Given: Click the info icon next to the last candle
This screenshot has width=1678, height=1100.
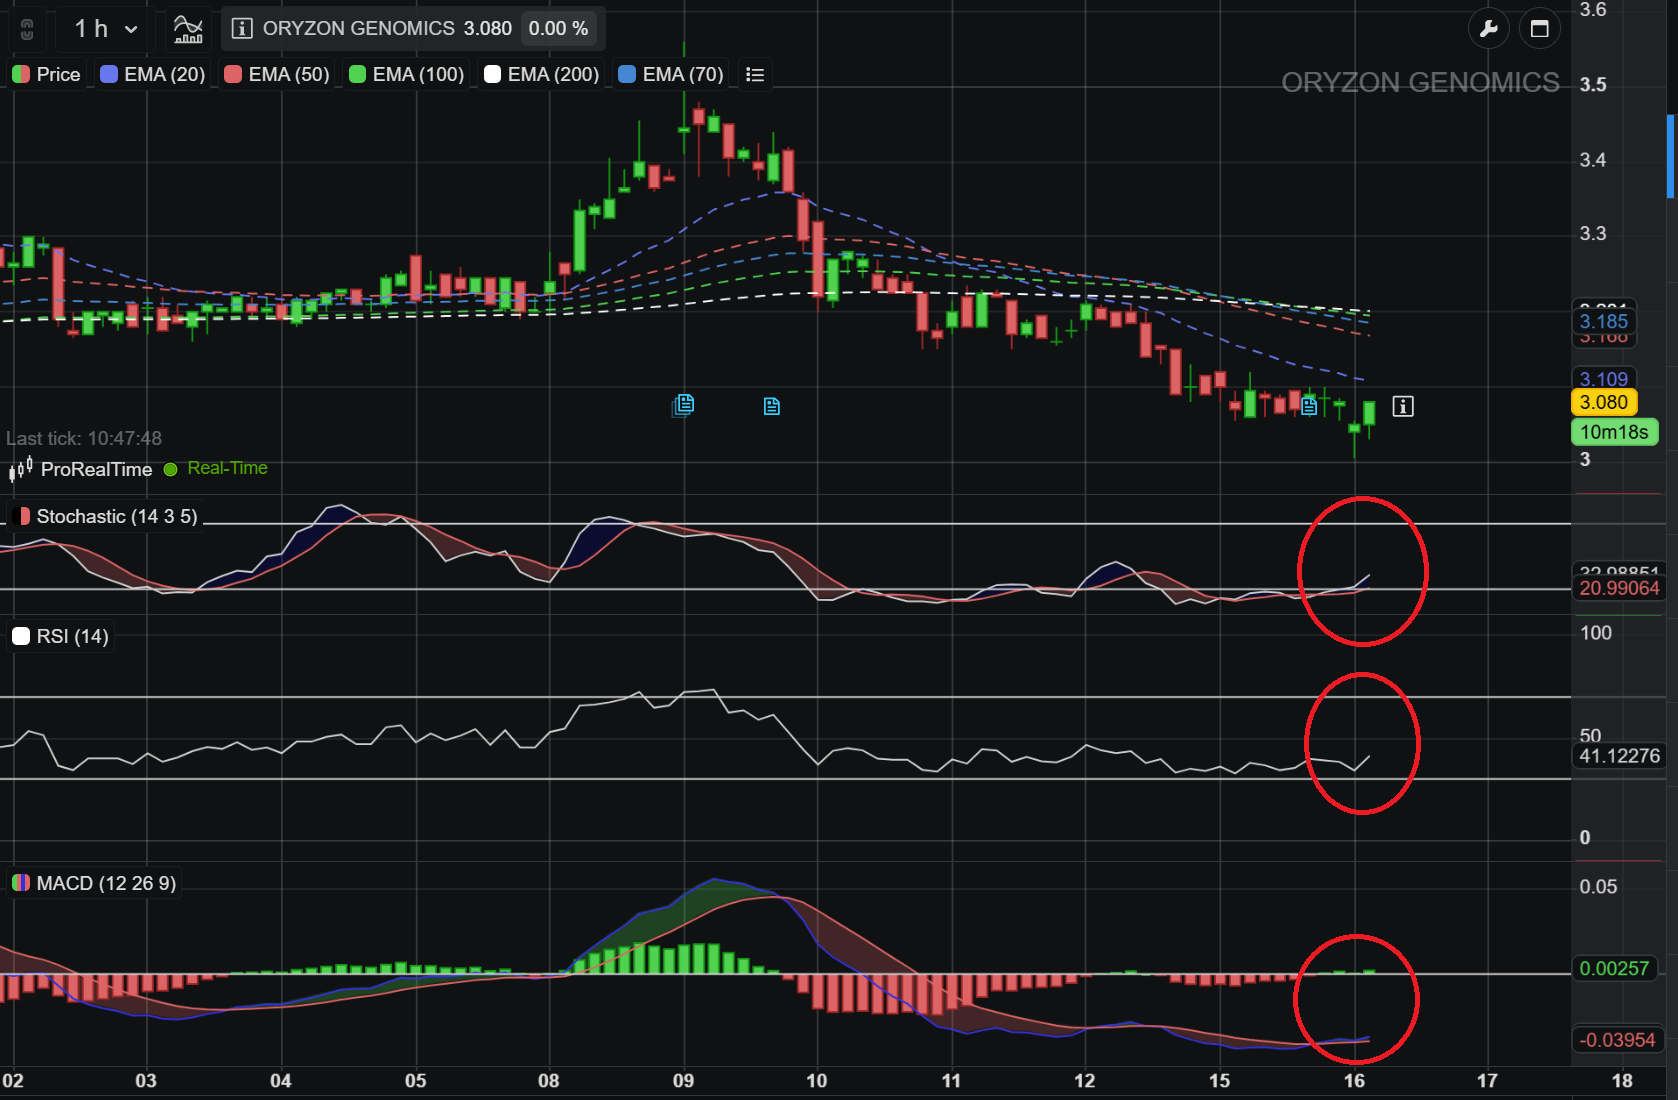Looking at the screenshot, I should tap(1403, 407).
